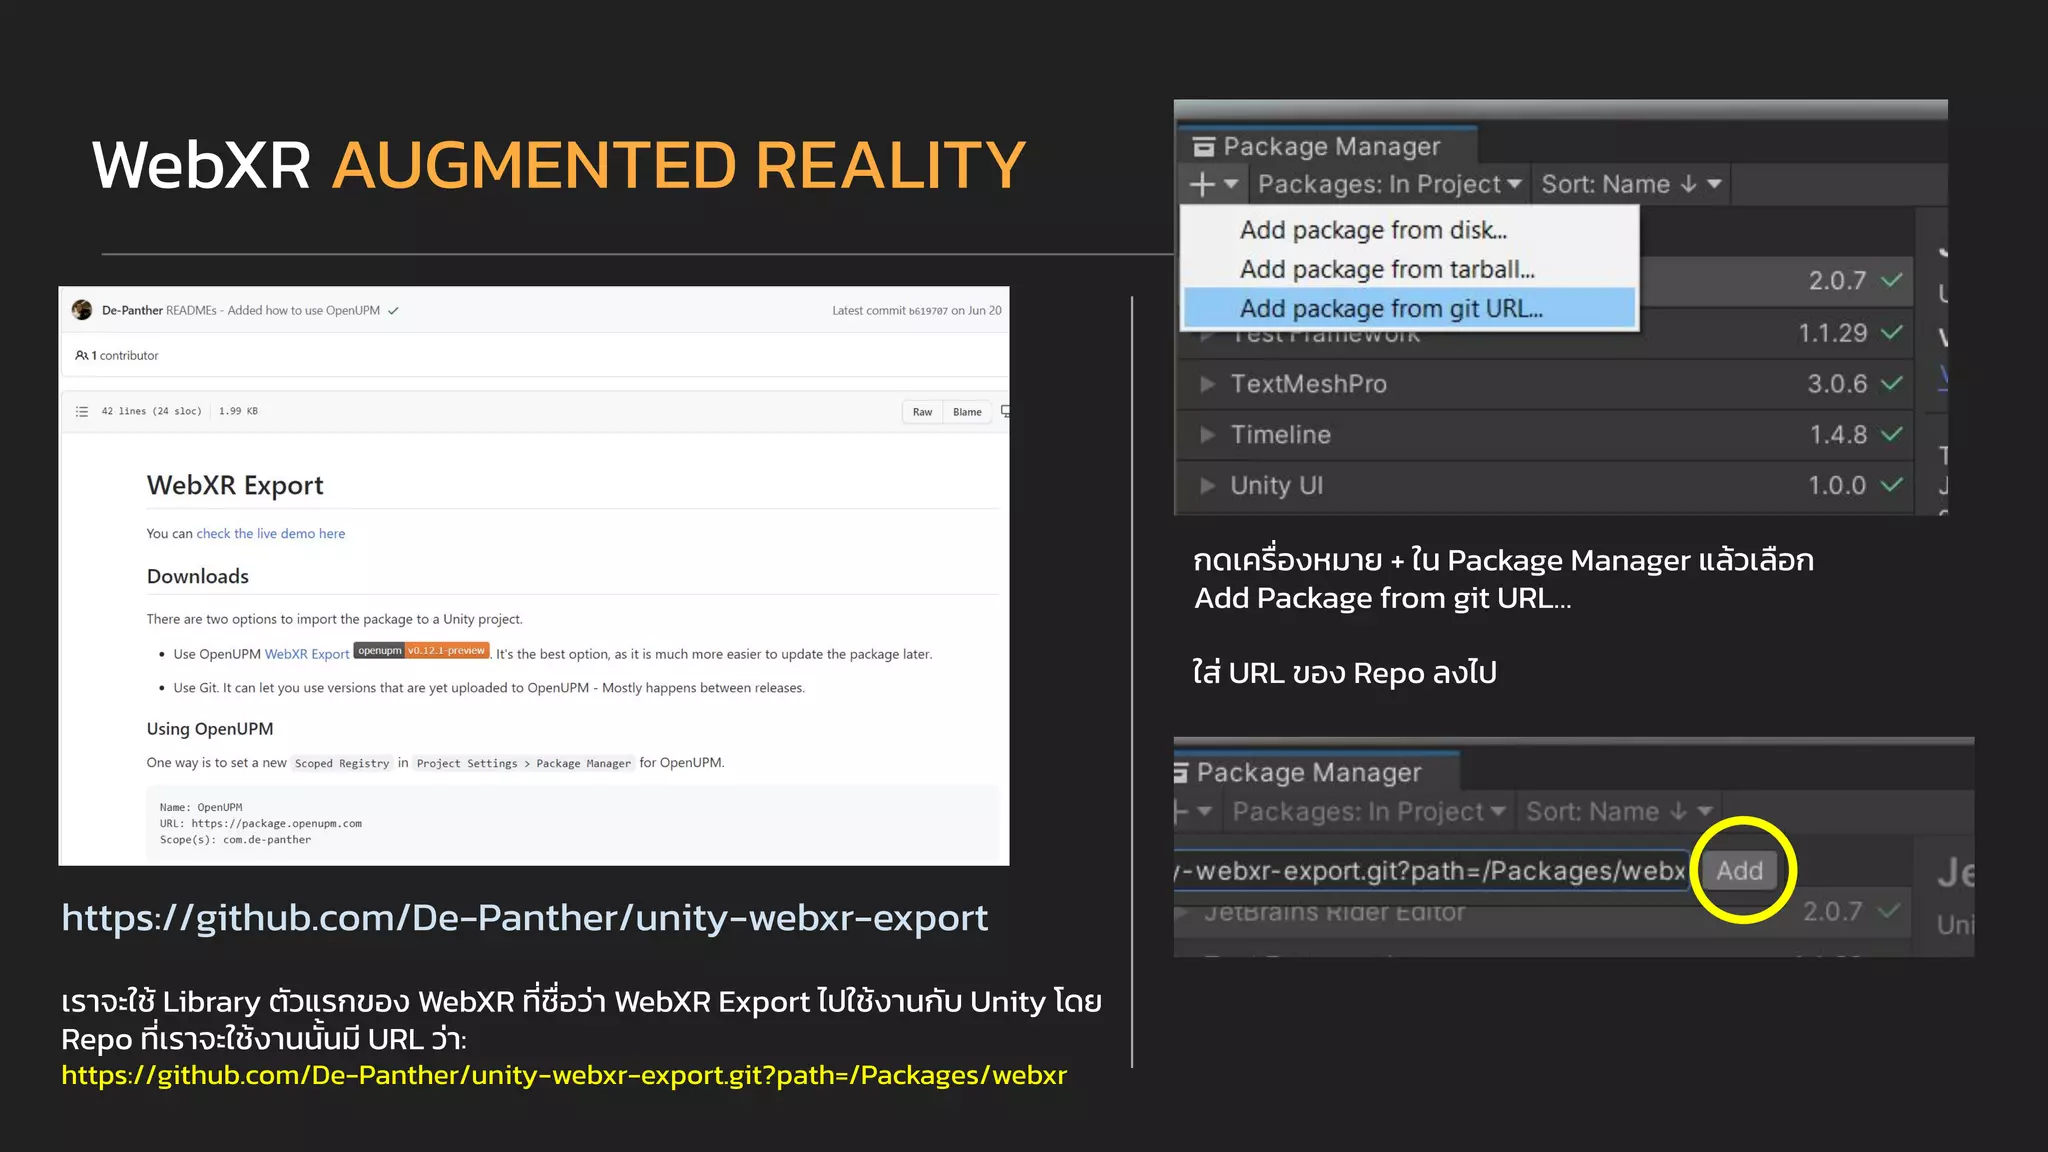Viewport: 2048px width, 1152px height.
Task: Click the Using OpenUPM heading
Action: [210, 729]
